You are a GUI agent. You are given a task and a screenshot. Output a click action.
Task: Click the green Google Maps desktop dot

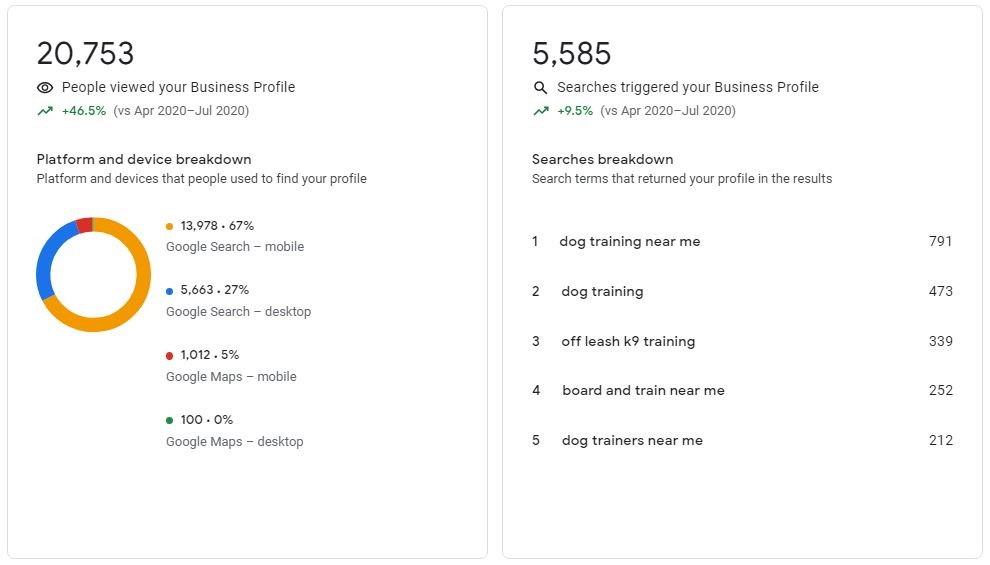[170, 421]
